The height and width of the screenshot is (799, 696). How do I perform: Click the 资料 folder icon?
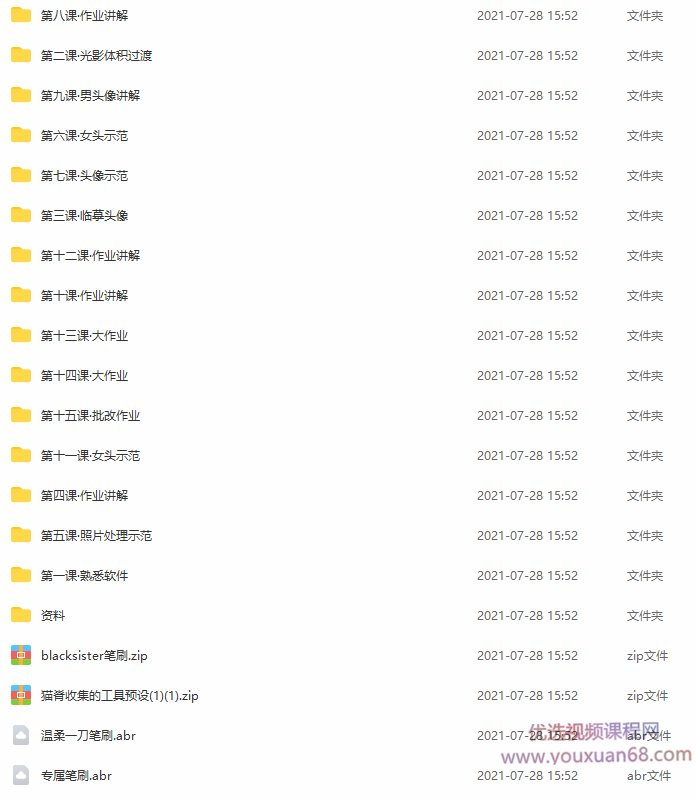[x=21, y=615]
